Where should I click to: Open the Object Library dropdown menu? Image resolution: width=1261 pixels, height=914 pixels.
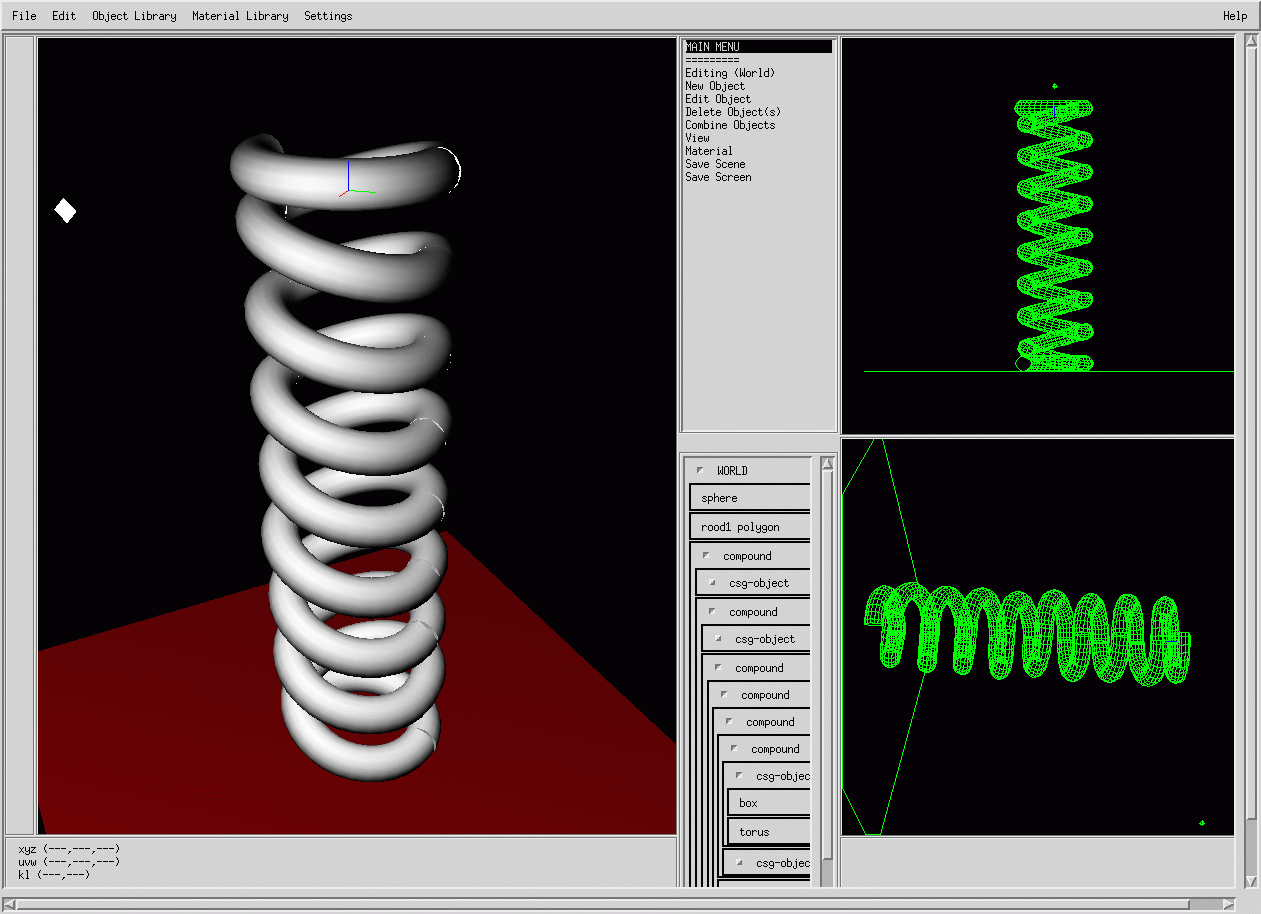[134, 16]
